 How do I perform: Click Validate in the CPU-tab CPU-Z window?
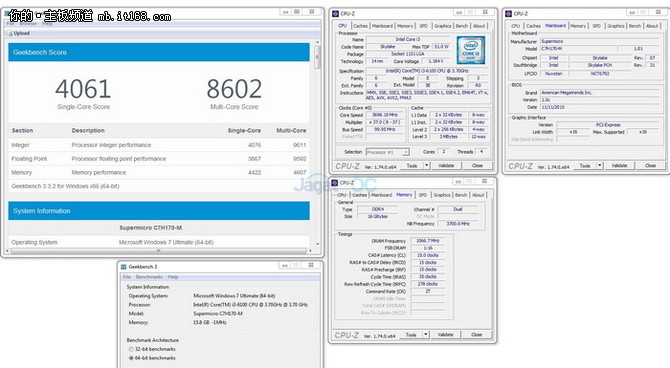pyautogui.click(x=446, y=165)
